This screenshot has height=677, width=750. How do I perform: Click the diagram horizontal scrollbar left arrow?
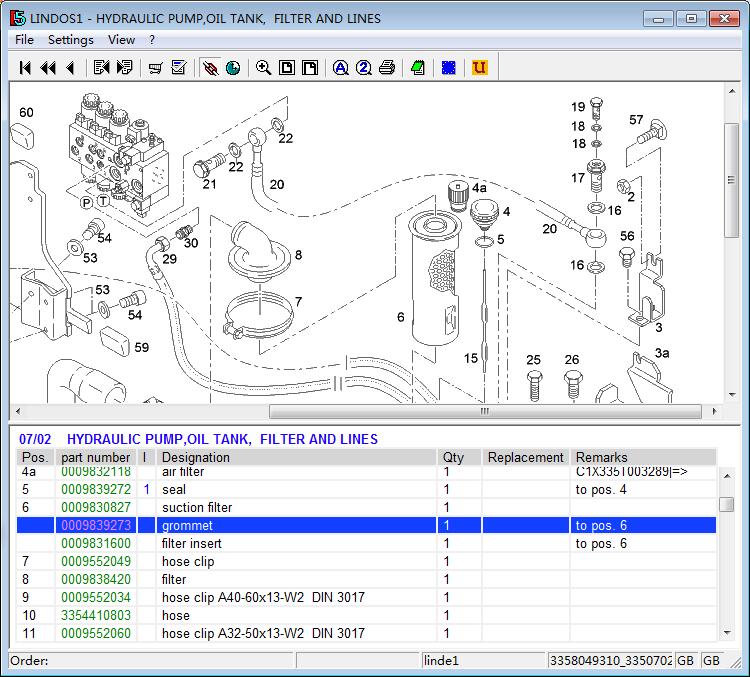[18, 411]
